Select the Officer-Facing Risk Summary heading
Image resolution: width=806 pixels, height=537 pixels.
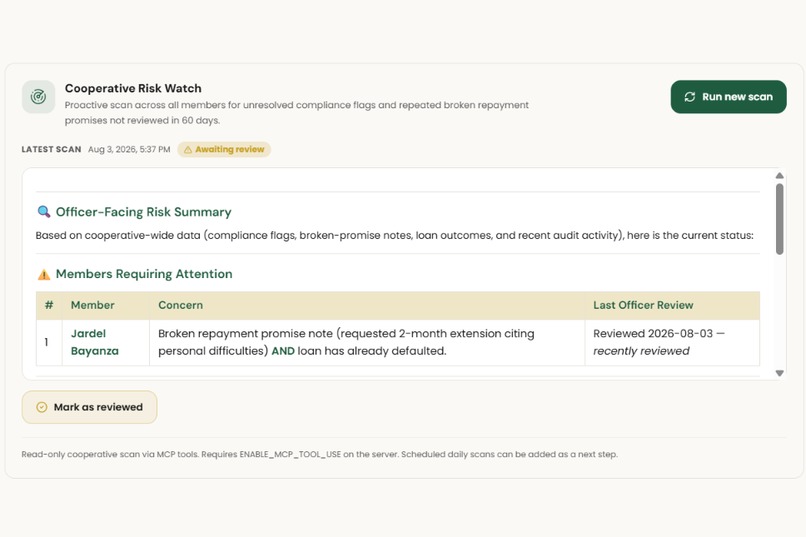pyautogui.click(x=143, y=212)
